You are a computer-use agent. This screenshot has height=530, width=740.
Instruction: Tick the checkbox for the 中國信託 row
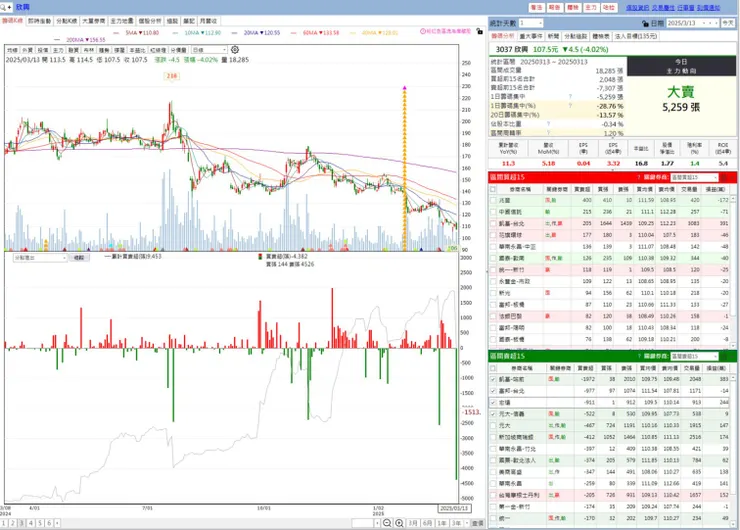pos(493,212)
